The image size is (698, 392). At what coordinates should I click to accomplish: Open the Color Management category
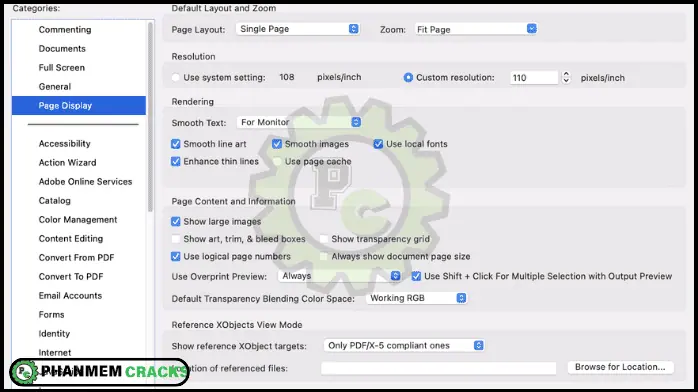pyautogui.click(x=78, y=219)
